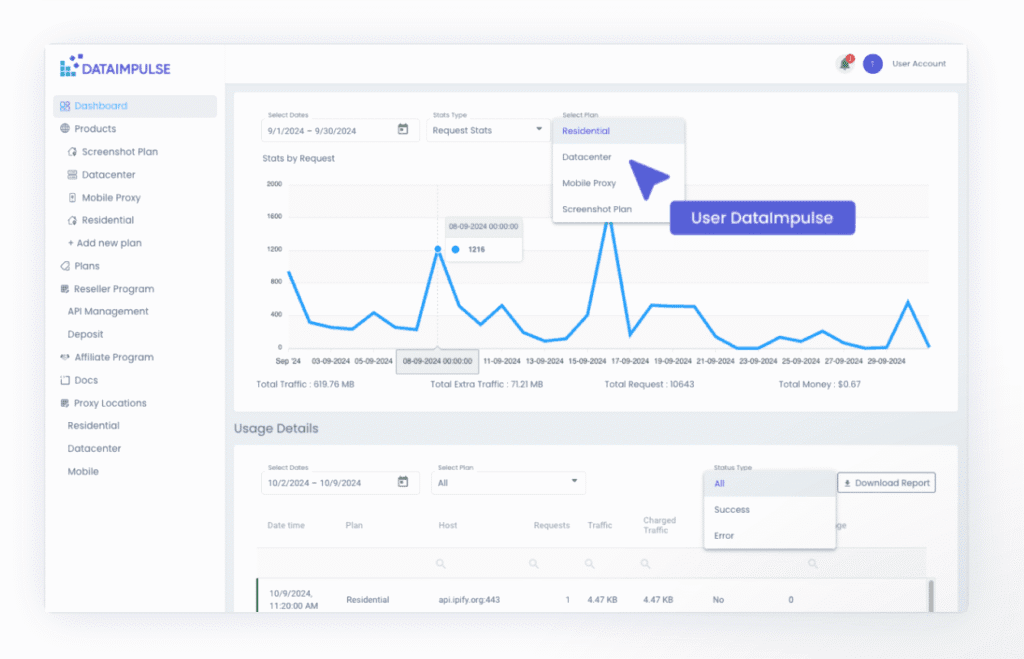Viewport: 1024px width, 659px height.
Task: Choose Residential in Select Plan list
Action: (x=618, y=131)
